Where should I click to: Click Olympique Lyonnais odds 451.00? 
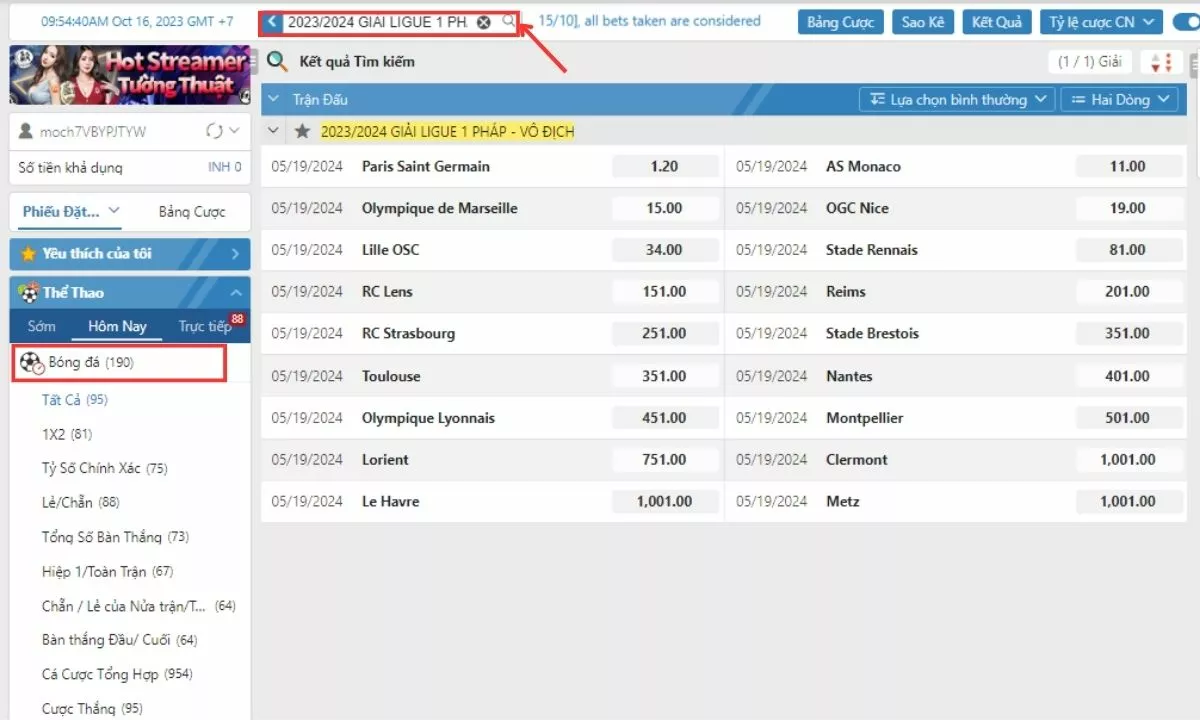pyautogui.click(x=664, y=418)
